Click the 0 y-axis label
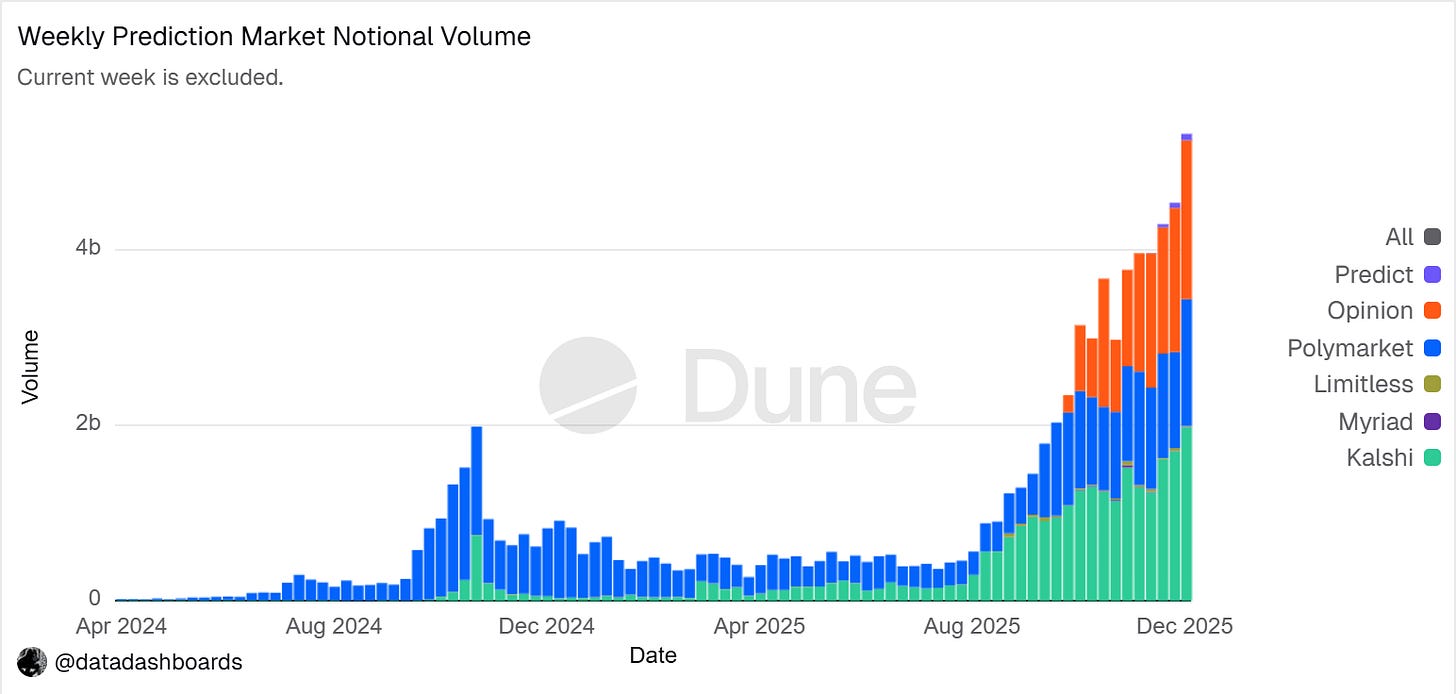1456x694 pixels. click(95, 599)
